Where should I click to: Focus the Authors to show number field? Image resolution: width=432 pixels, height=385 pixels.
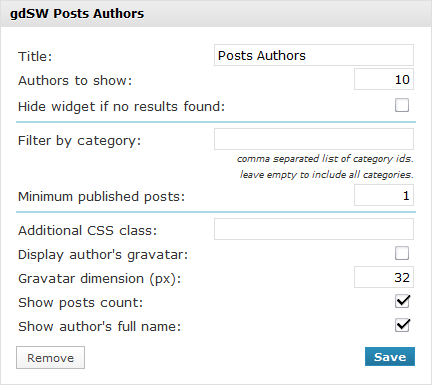click(384, 79)
